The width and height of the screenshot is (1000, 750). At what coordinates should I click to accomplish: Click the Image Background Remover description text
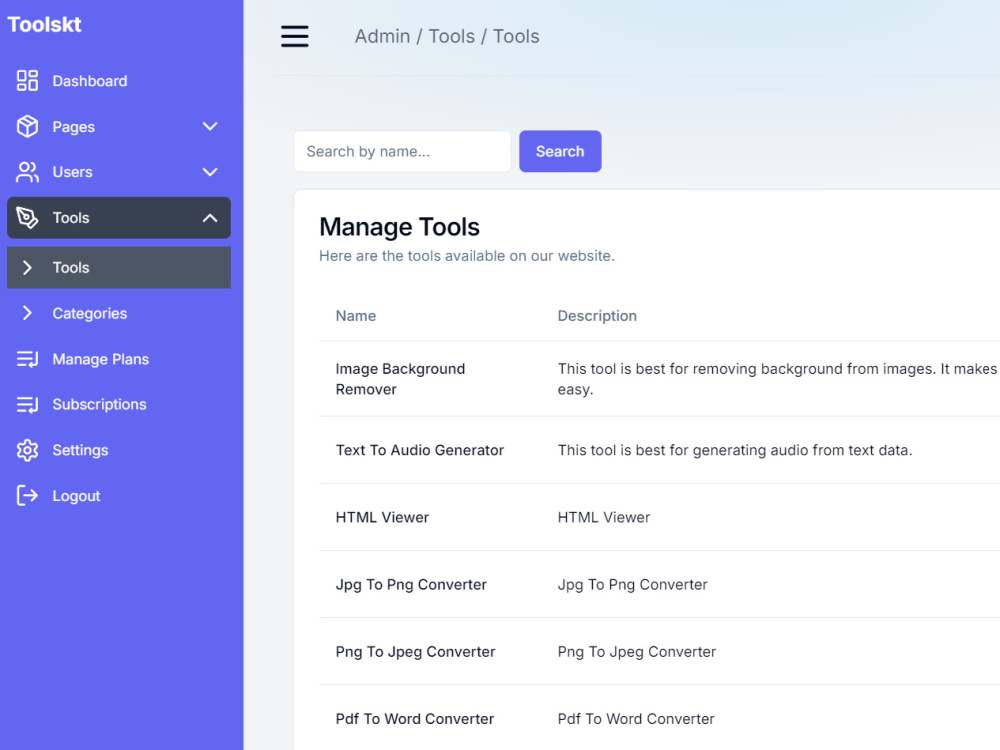point(778,379)
